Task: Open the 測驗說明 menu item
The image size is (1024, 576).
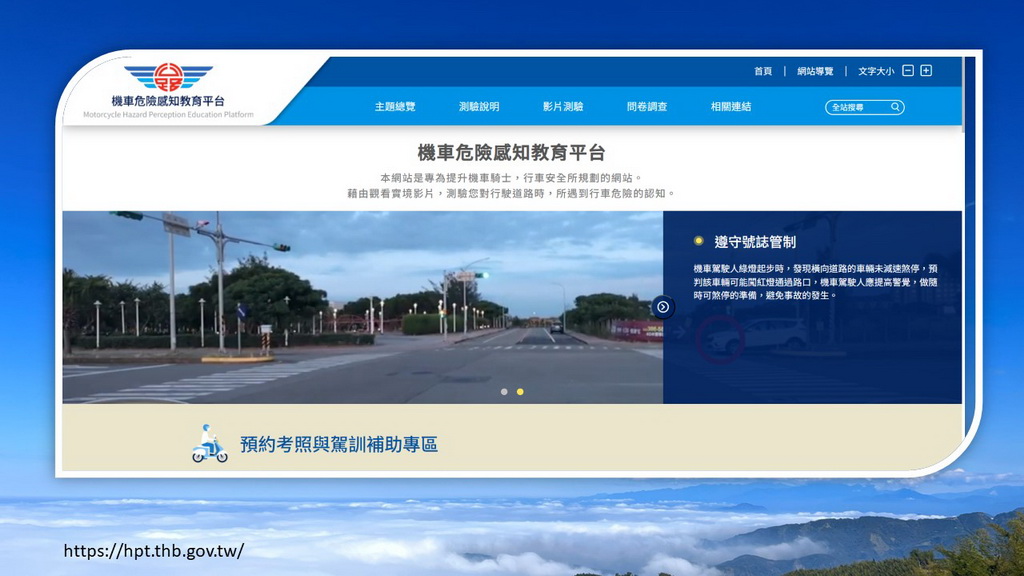Action: click(x=479, y=107)
